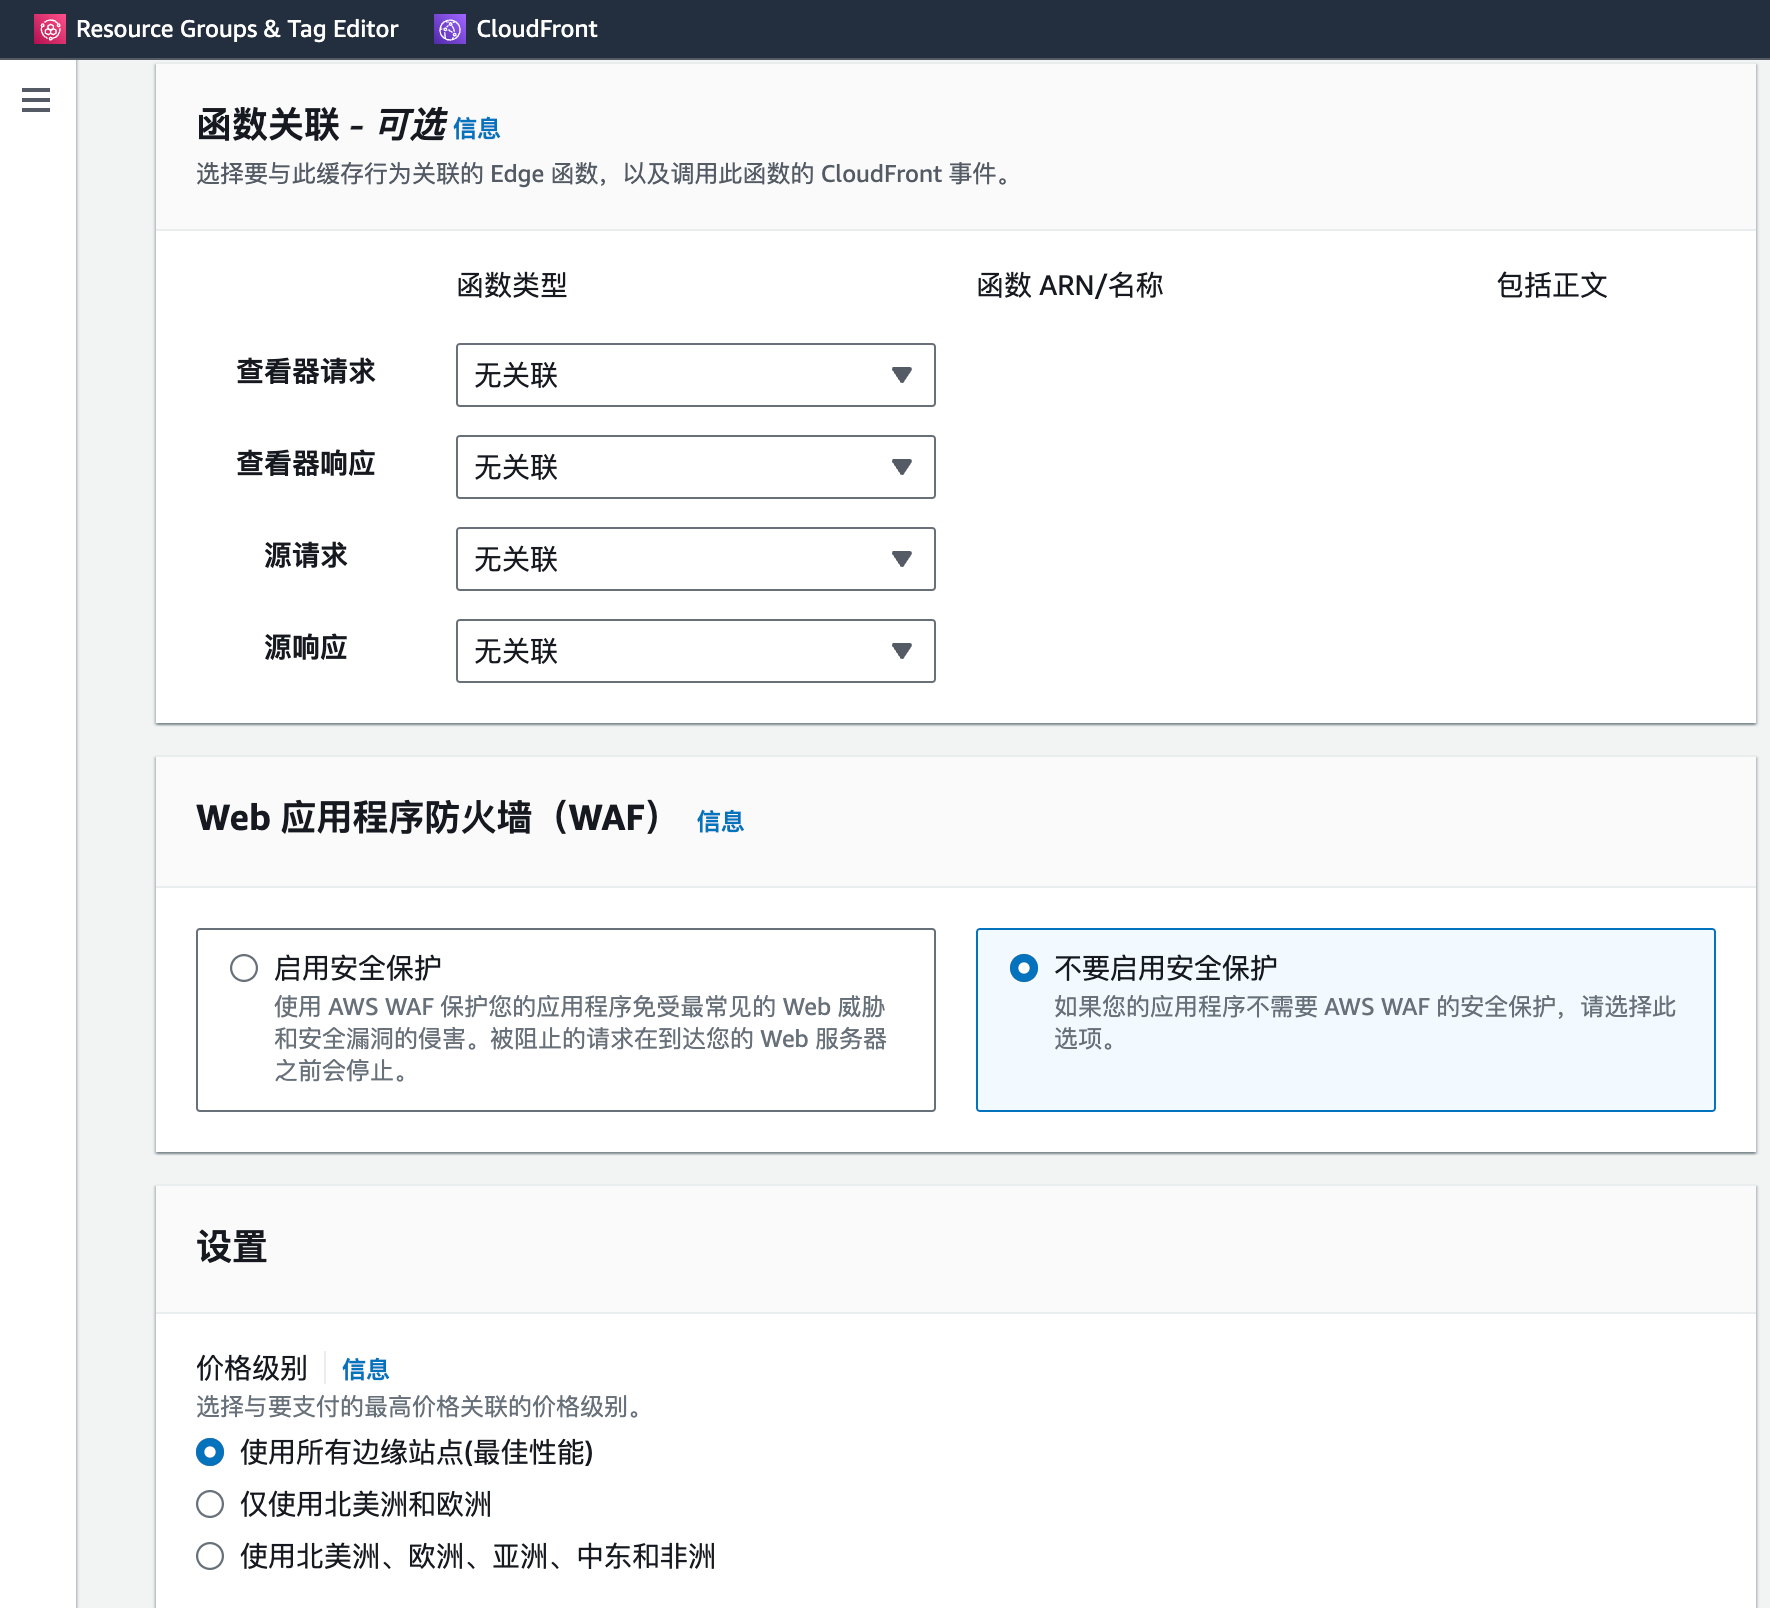This screenshot has width=1770, height=1608.
Task: Open the 查看器响应 function type dropdown
Action: pyautogui.click(x=696, y=467)
